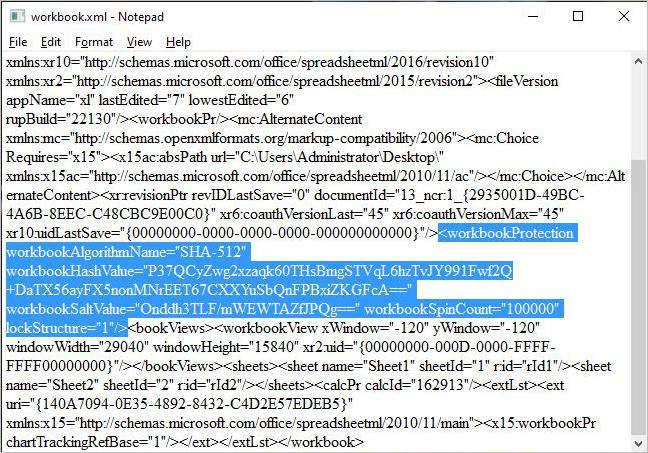Open the File menu
Image resolution: width=648 pixels, height=453 pixels.
pyautogui.click(x=18, y=42)
